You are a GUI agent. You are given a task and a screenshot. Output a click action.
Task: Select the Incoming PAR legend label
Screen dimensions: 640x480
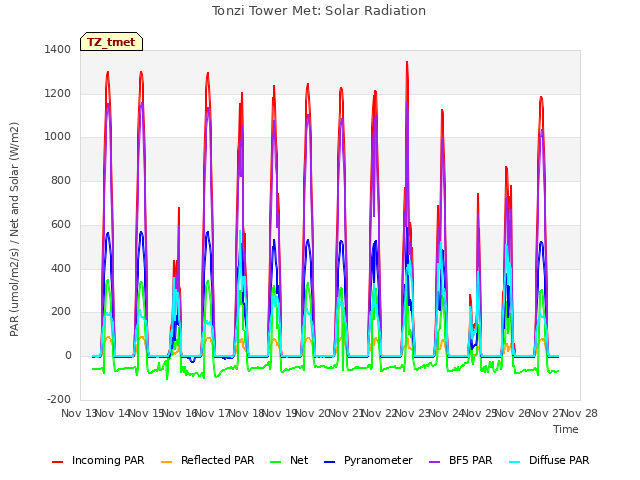click(108, 460)
